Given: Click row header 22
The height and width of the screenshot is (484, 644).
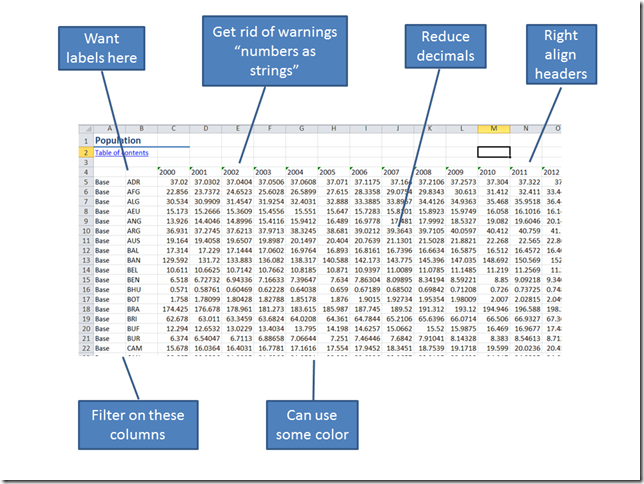Looking at the screenshot, I should [x=85, y=347].
